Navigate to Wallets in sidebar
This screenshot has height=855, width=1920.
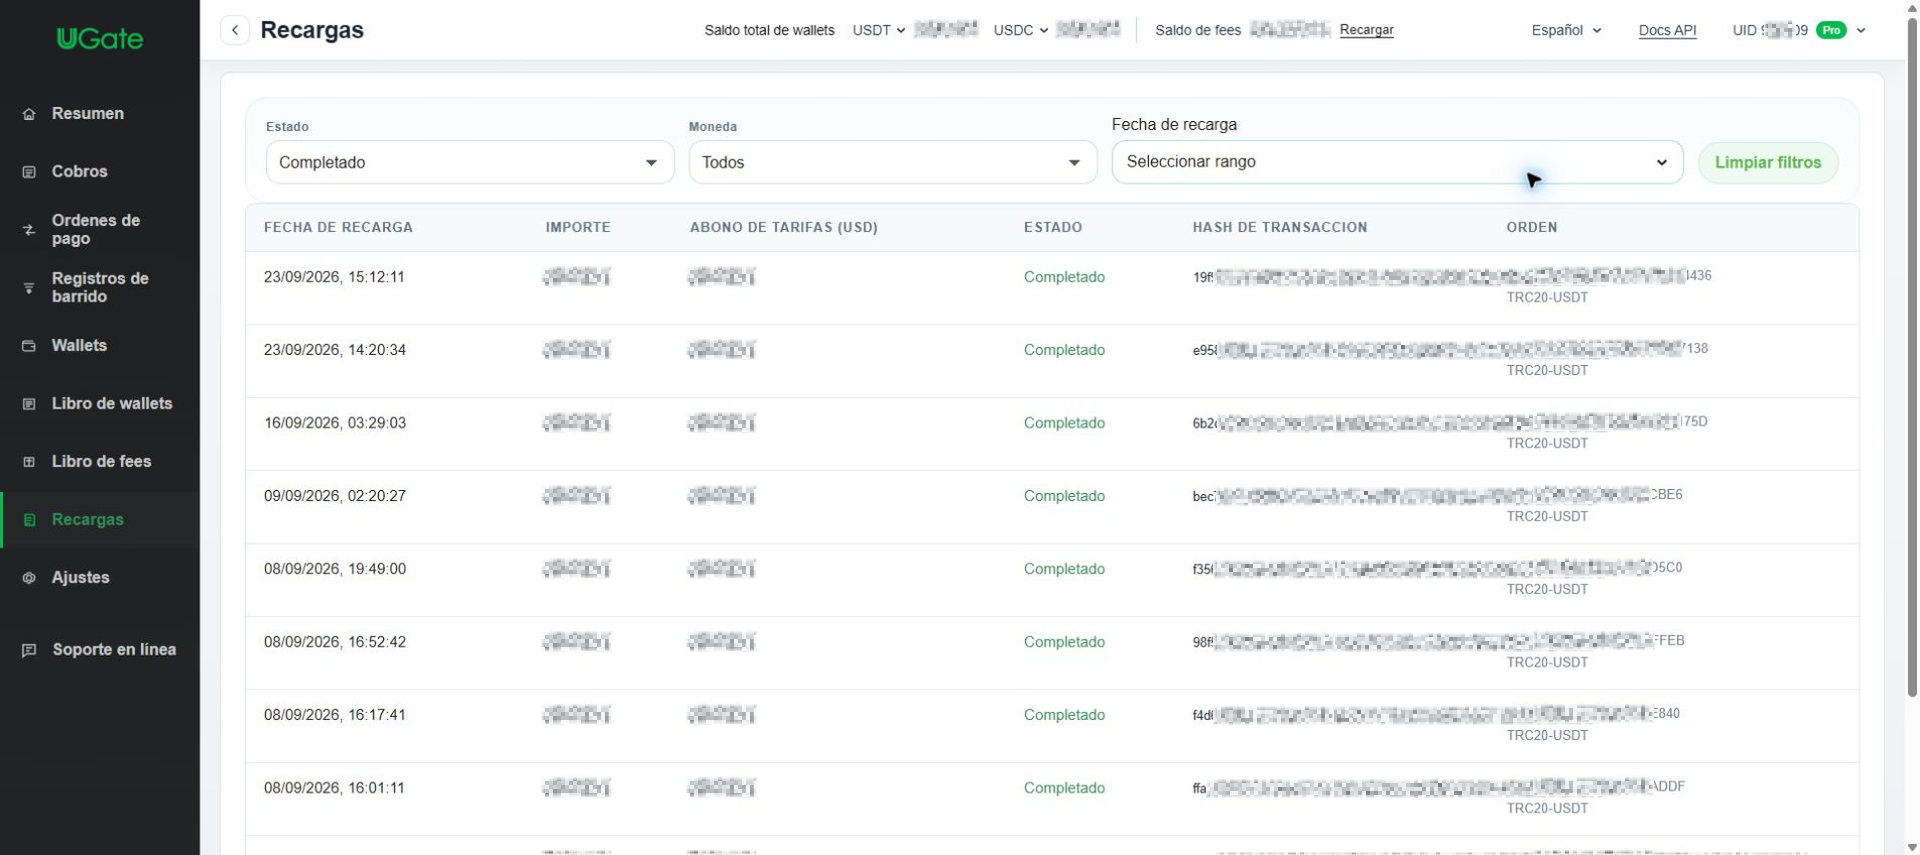tap(79, 346)
